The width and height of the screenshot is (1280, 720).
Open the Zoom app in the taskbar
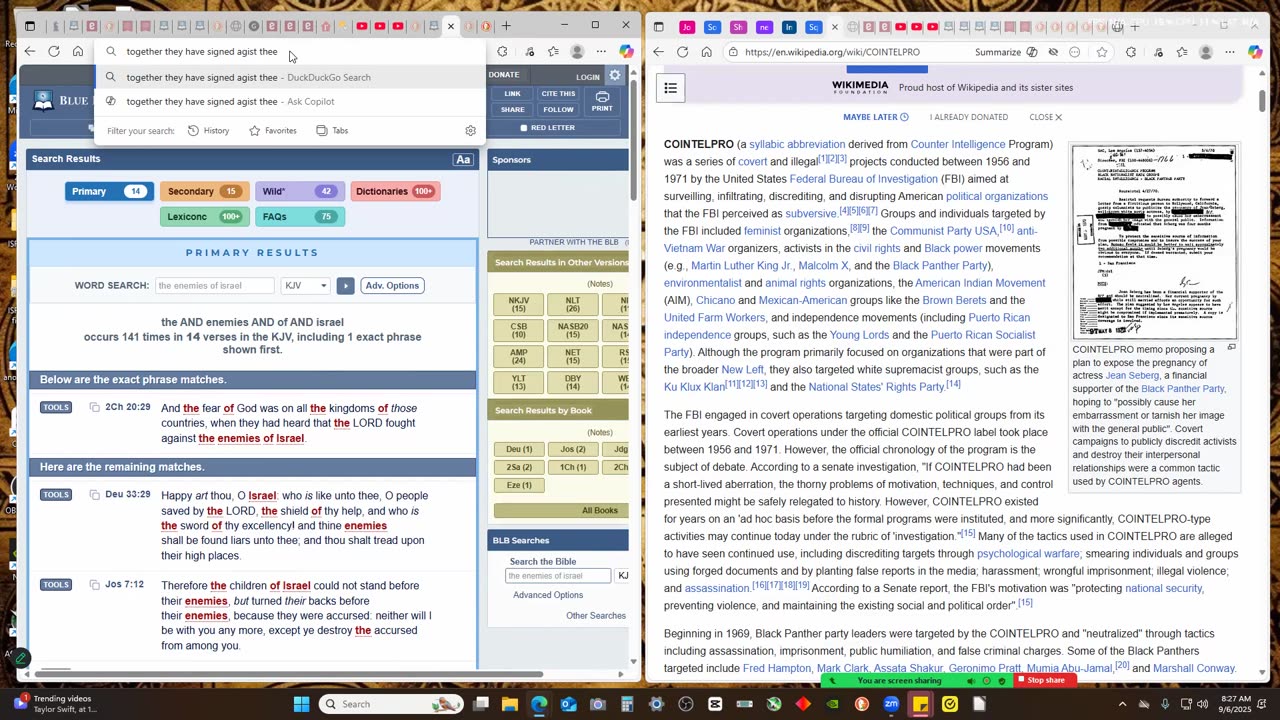pos(891,704)
